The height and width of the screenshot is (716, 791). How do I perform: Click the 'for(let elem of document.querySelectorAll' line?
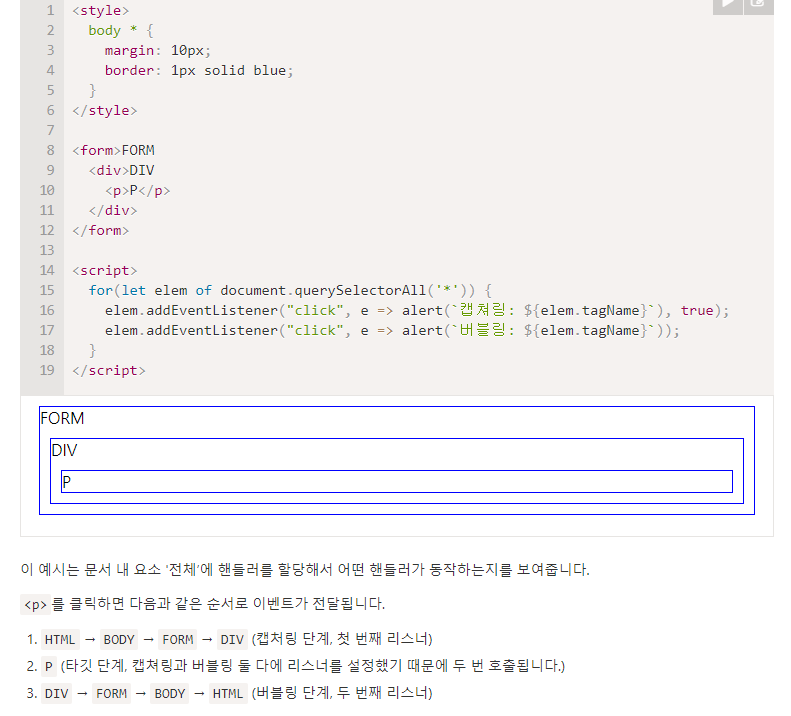(290, 291)
